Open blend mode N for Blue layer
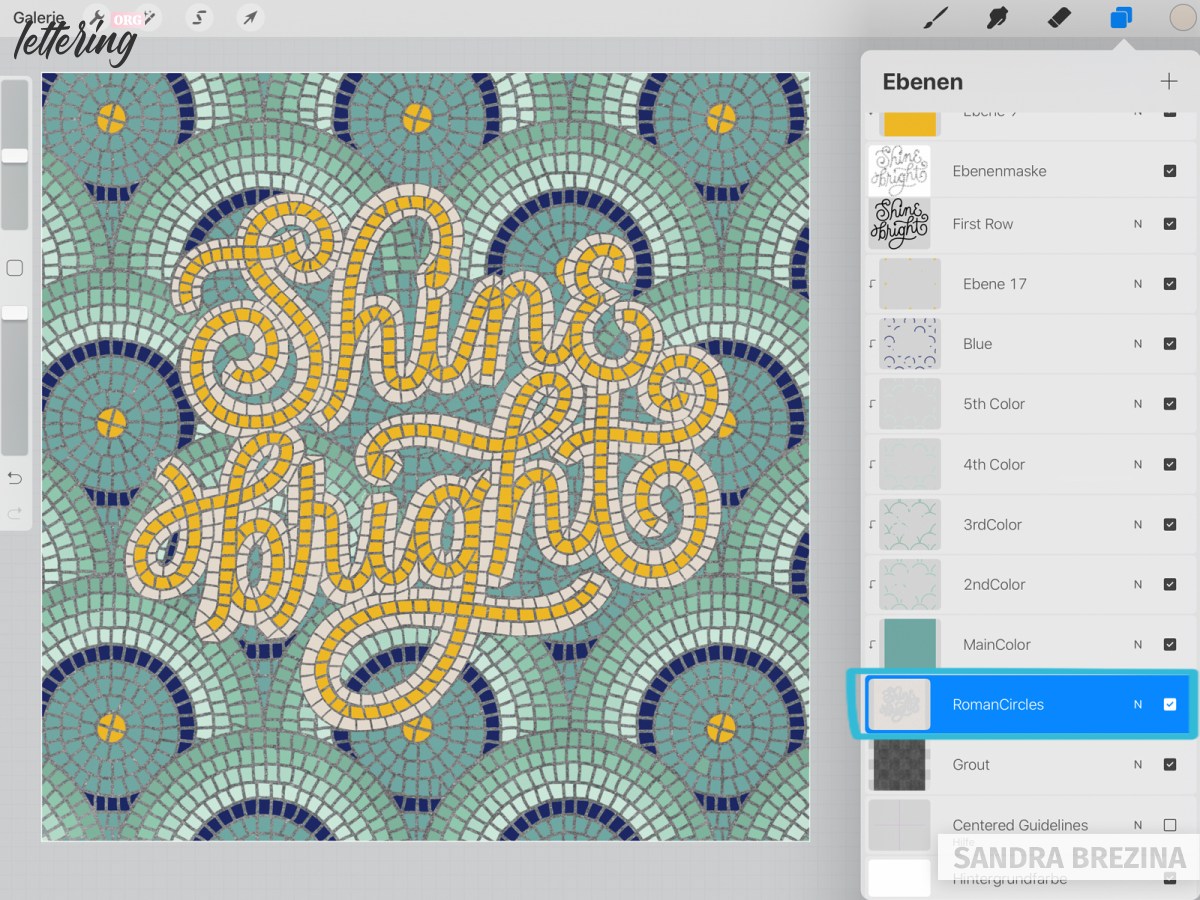The image size is (1200, 900). (1137, 344)
